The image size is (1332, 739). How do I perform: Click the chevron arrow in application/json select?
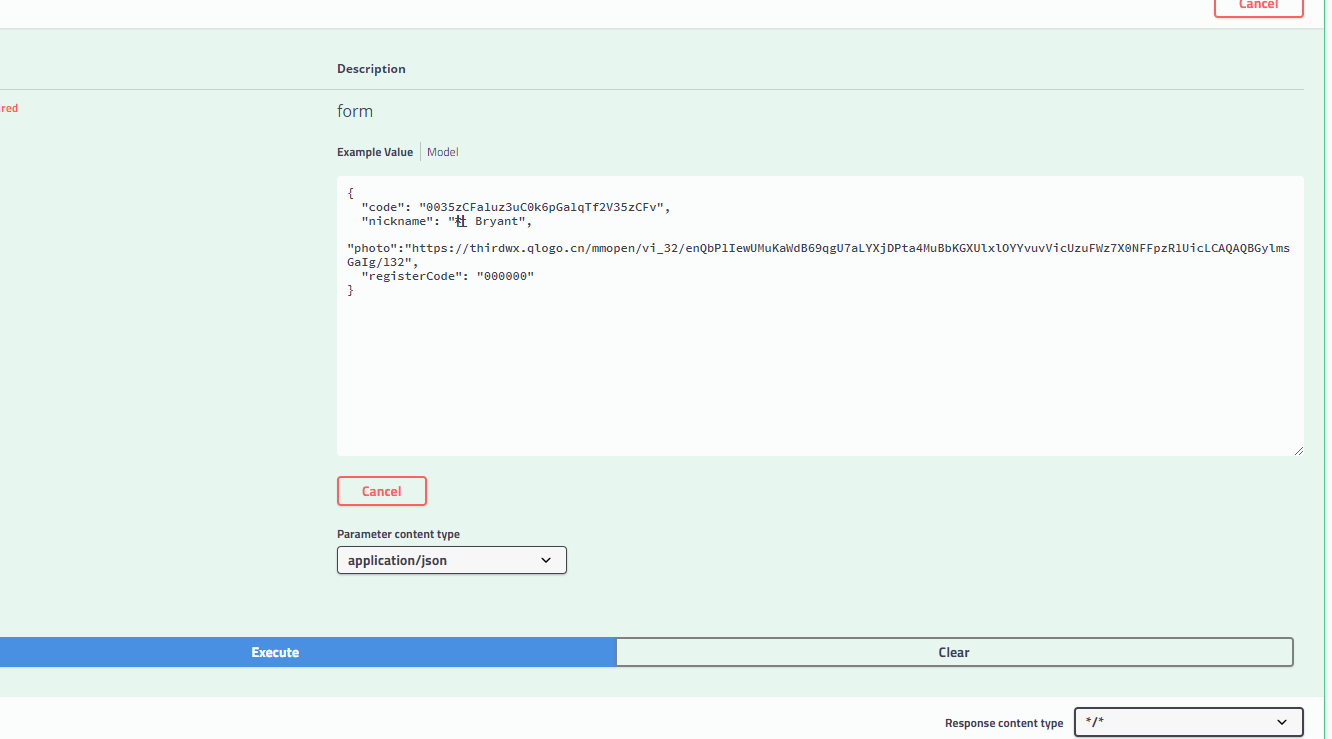(546, 560)
